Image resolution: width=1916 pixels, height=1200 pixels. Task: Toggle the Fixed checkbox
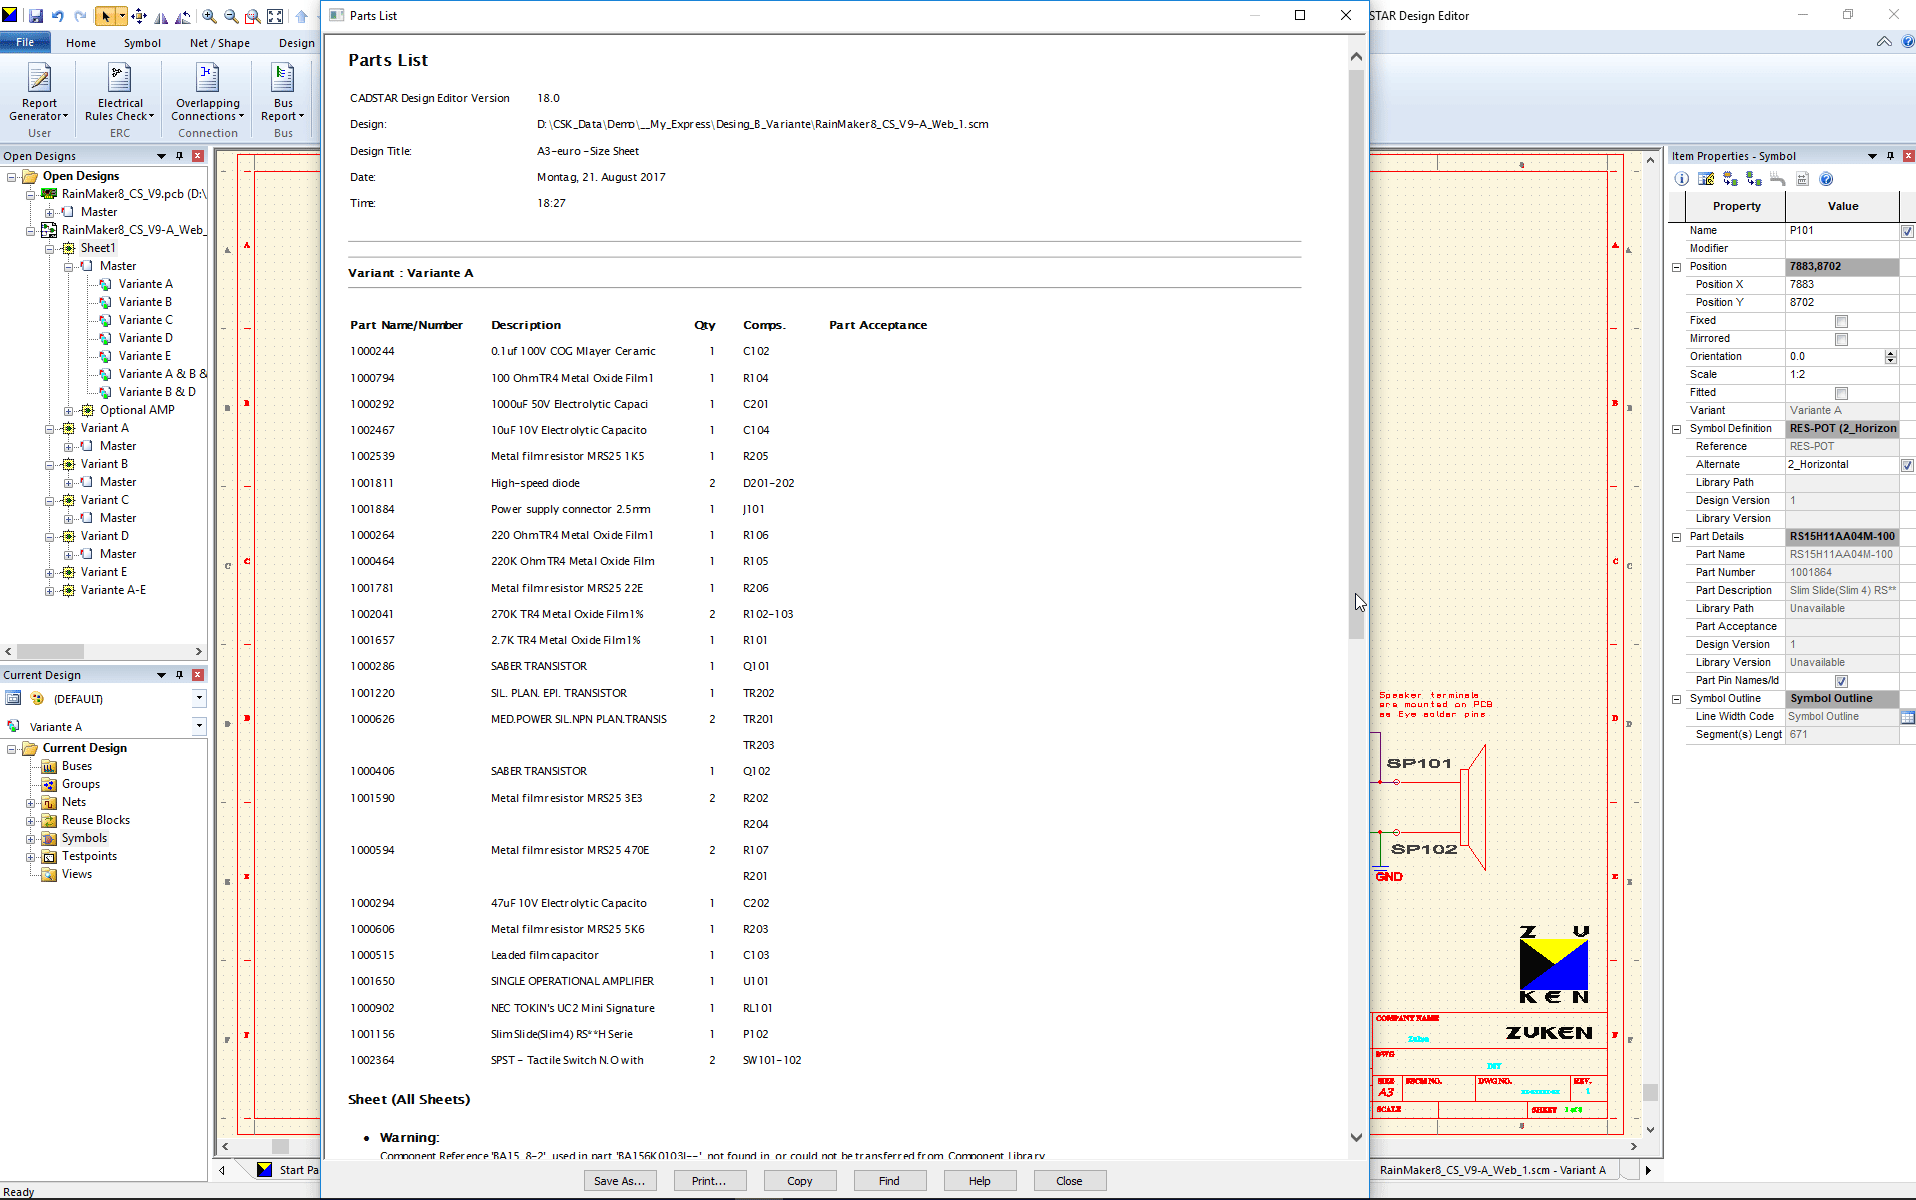pos(1841,321)
